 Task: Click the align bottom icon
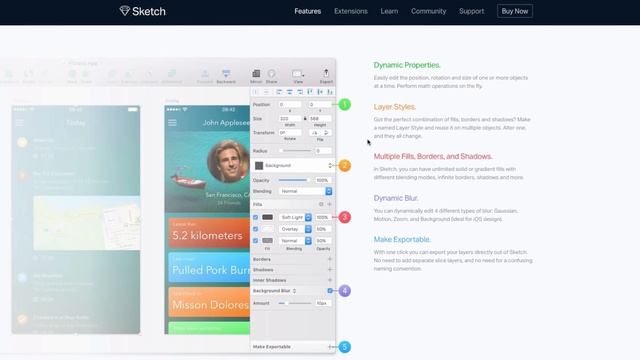(x=330, y=92)
